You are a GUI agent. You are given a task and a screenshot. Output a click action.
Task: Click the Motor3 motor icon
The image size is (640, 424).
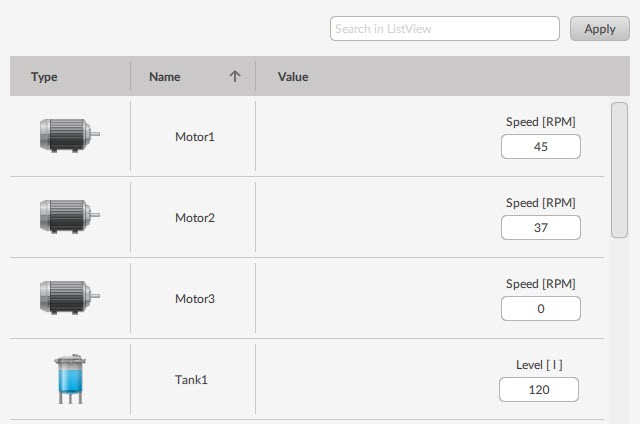[x=69, y=298]
